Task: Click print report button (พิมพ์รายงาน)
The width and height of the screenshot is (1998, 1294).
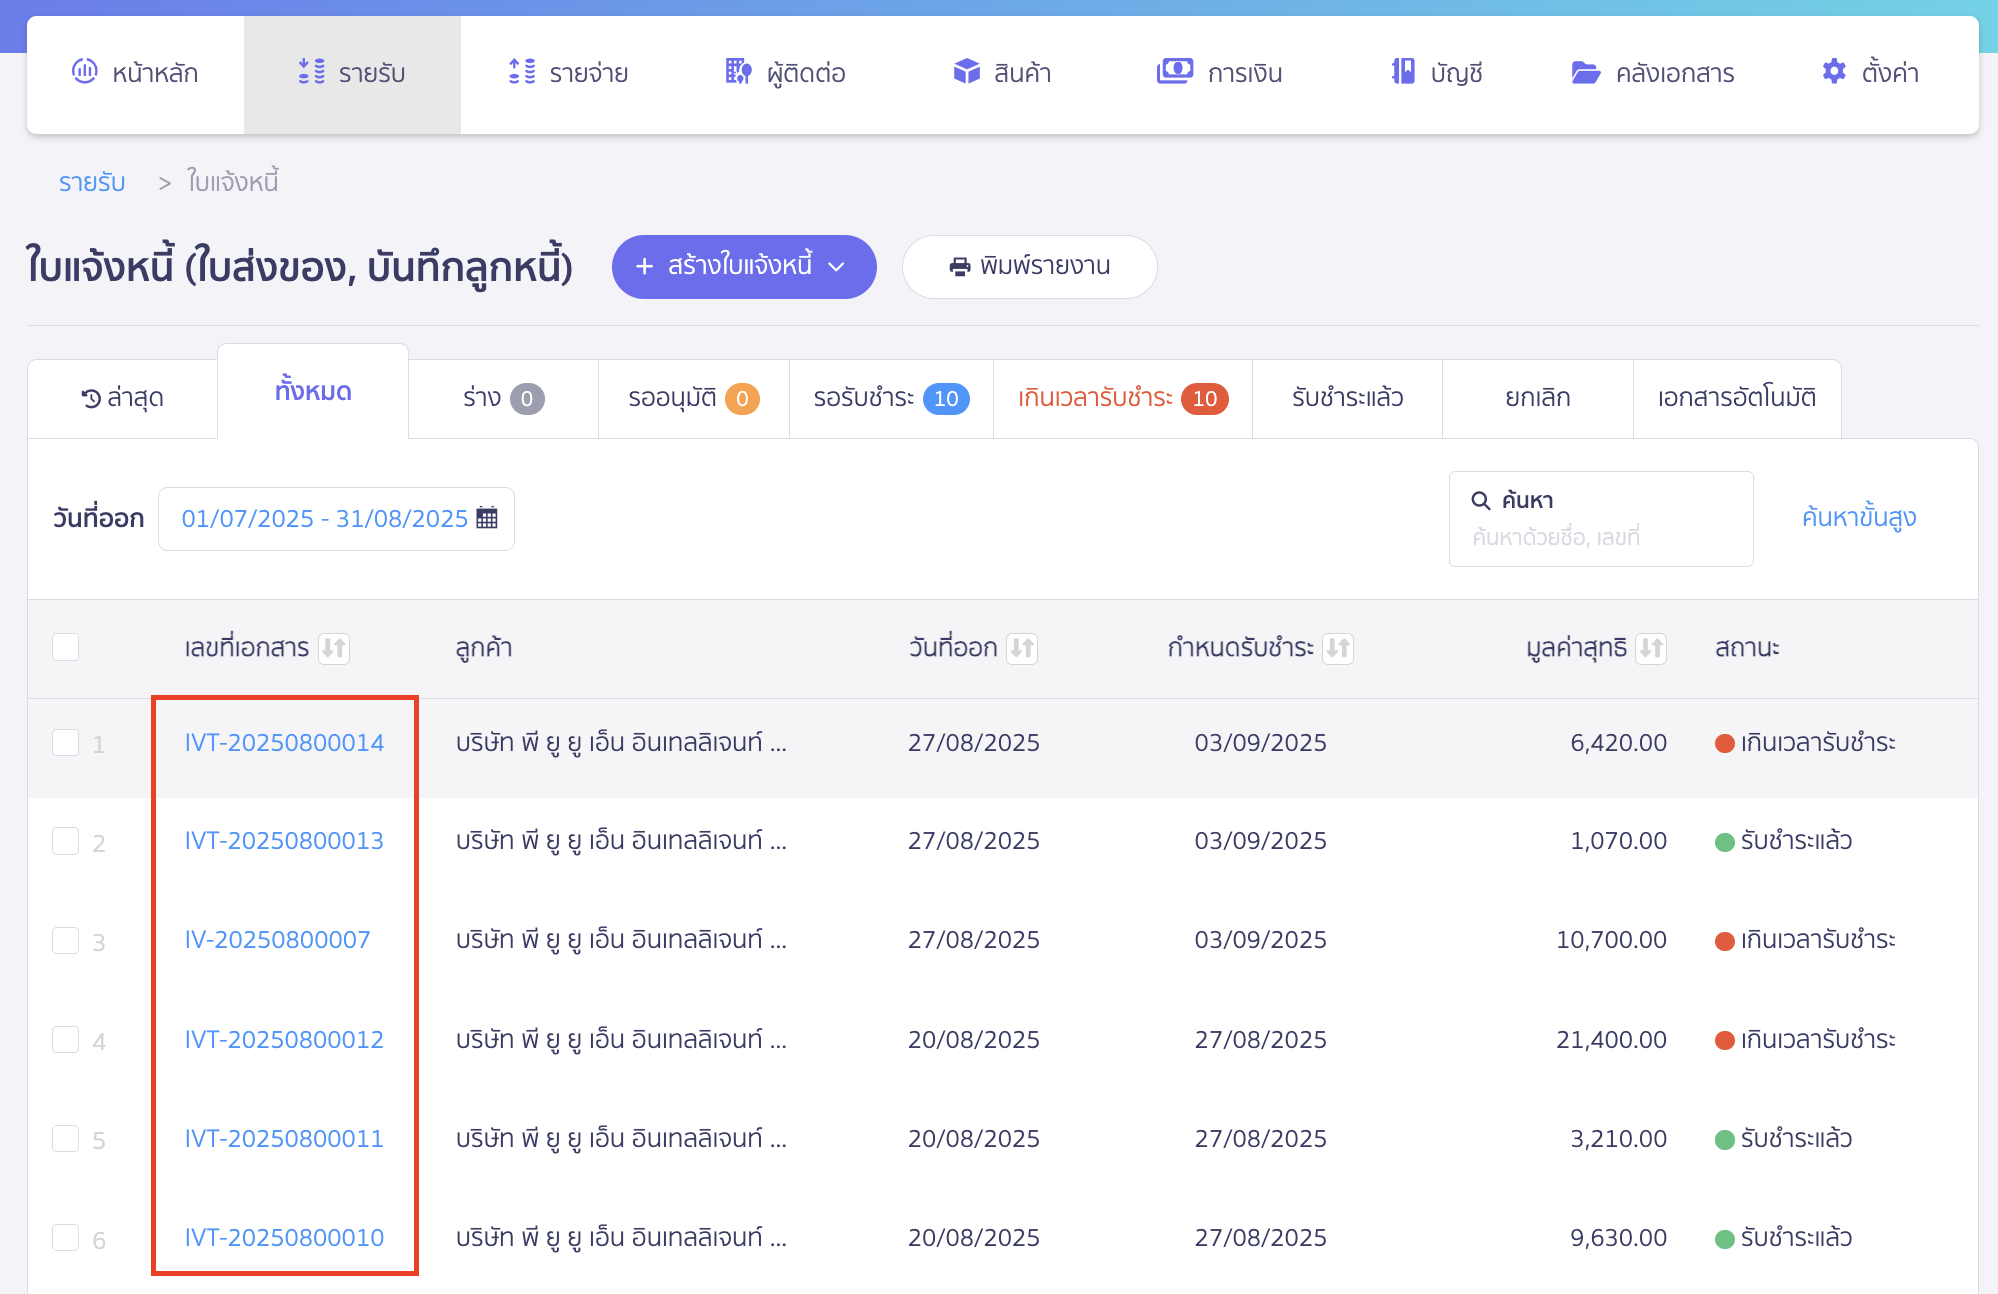Action: [x=1029, y=266]
